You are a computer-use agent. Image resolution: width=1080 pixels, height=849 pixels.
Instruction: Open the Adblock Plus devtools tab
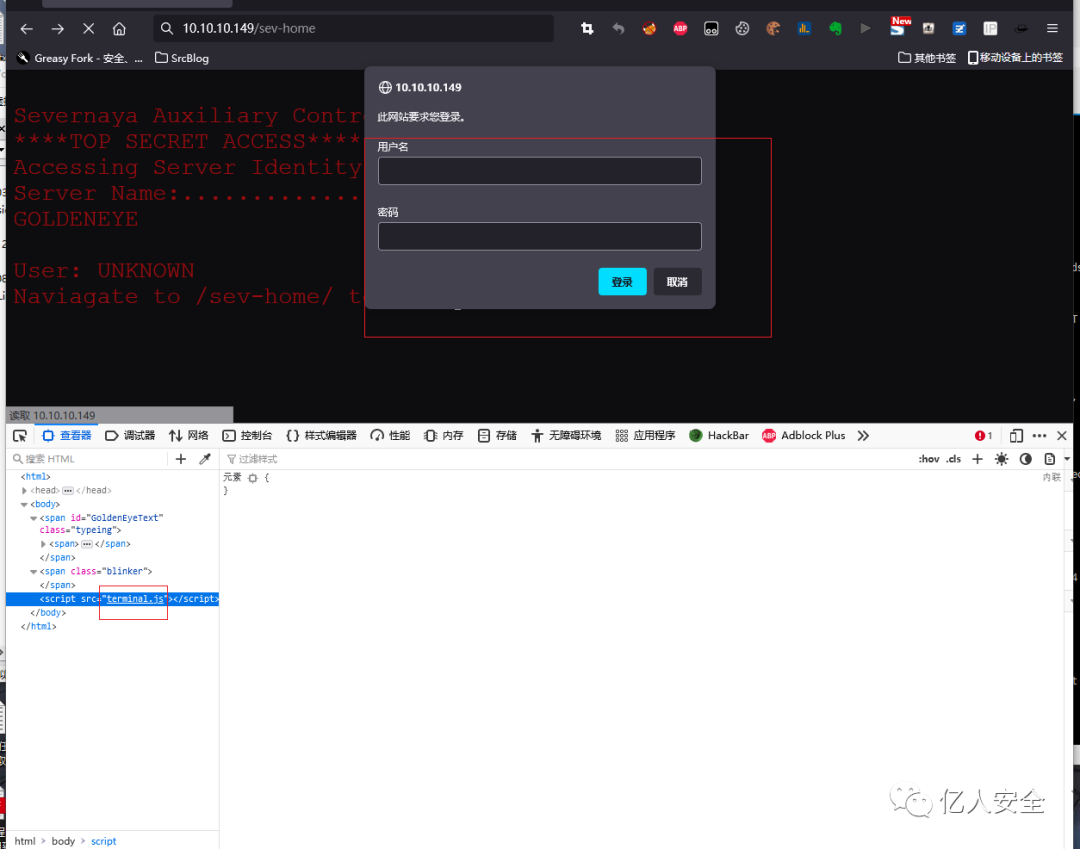pyautogui.click(x=804, y=436)
